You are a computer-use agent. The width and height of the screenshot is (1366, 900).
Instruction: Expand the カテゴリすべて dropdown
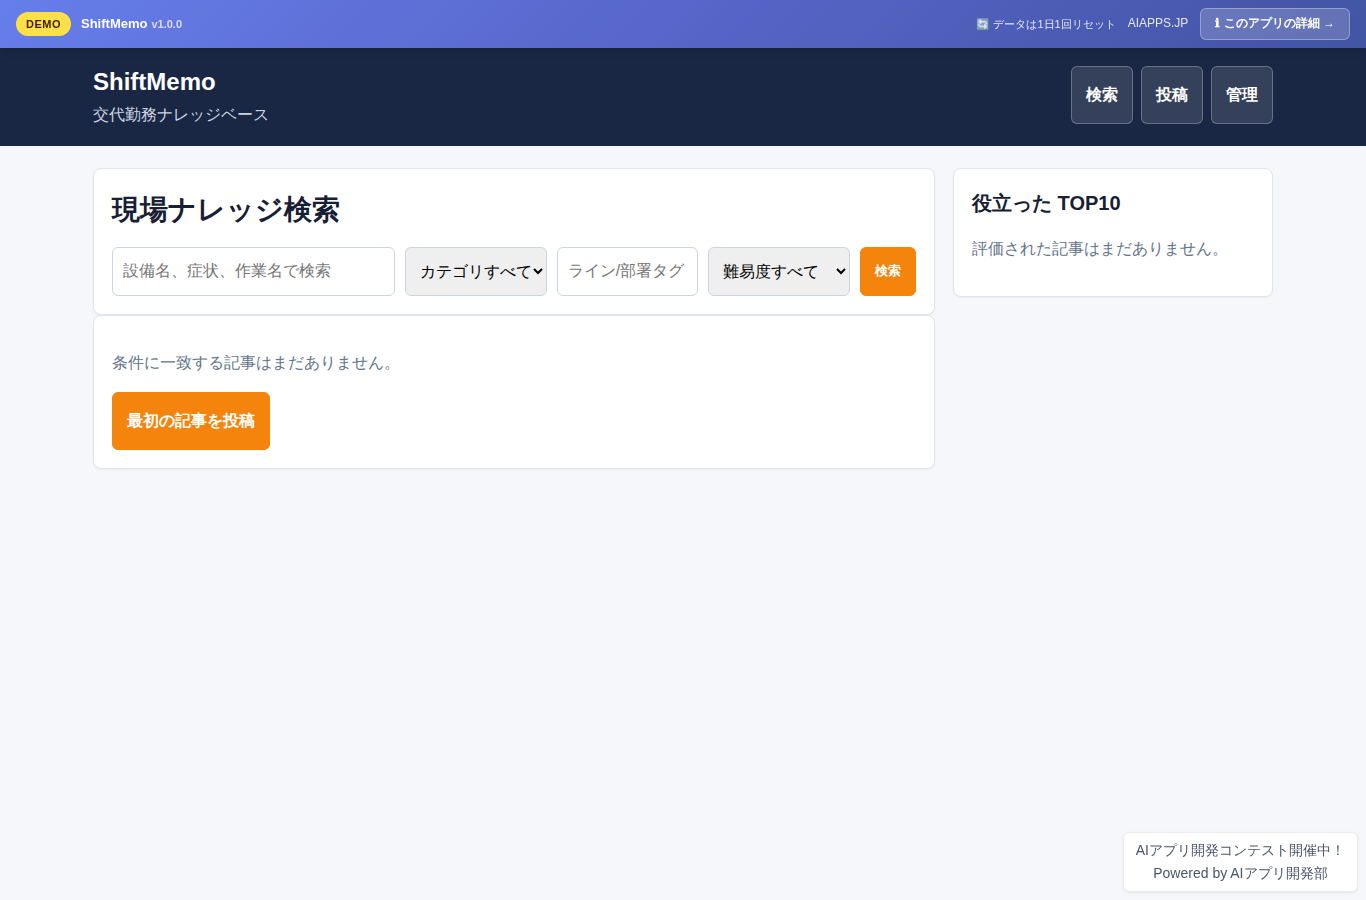(475, 271)
